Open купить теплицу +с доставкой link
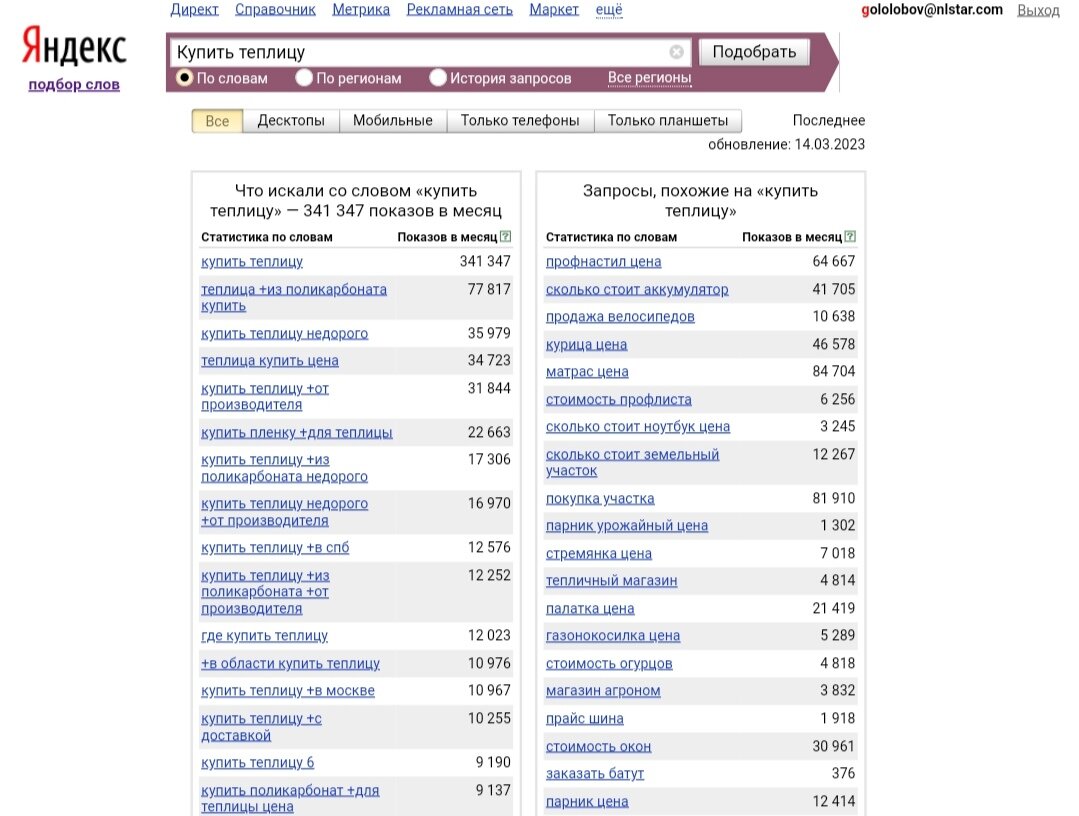Image resolution: width=1079 pixels, height=816 pixels. (x=261, y=727)
